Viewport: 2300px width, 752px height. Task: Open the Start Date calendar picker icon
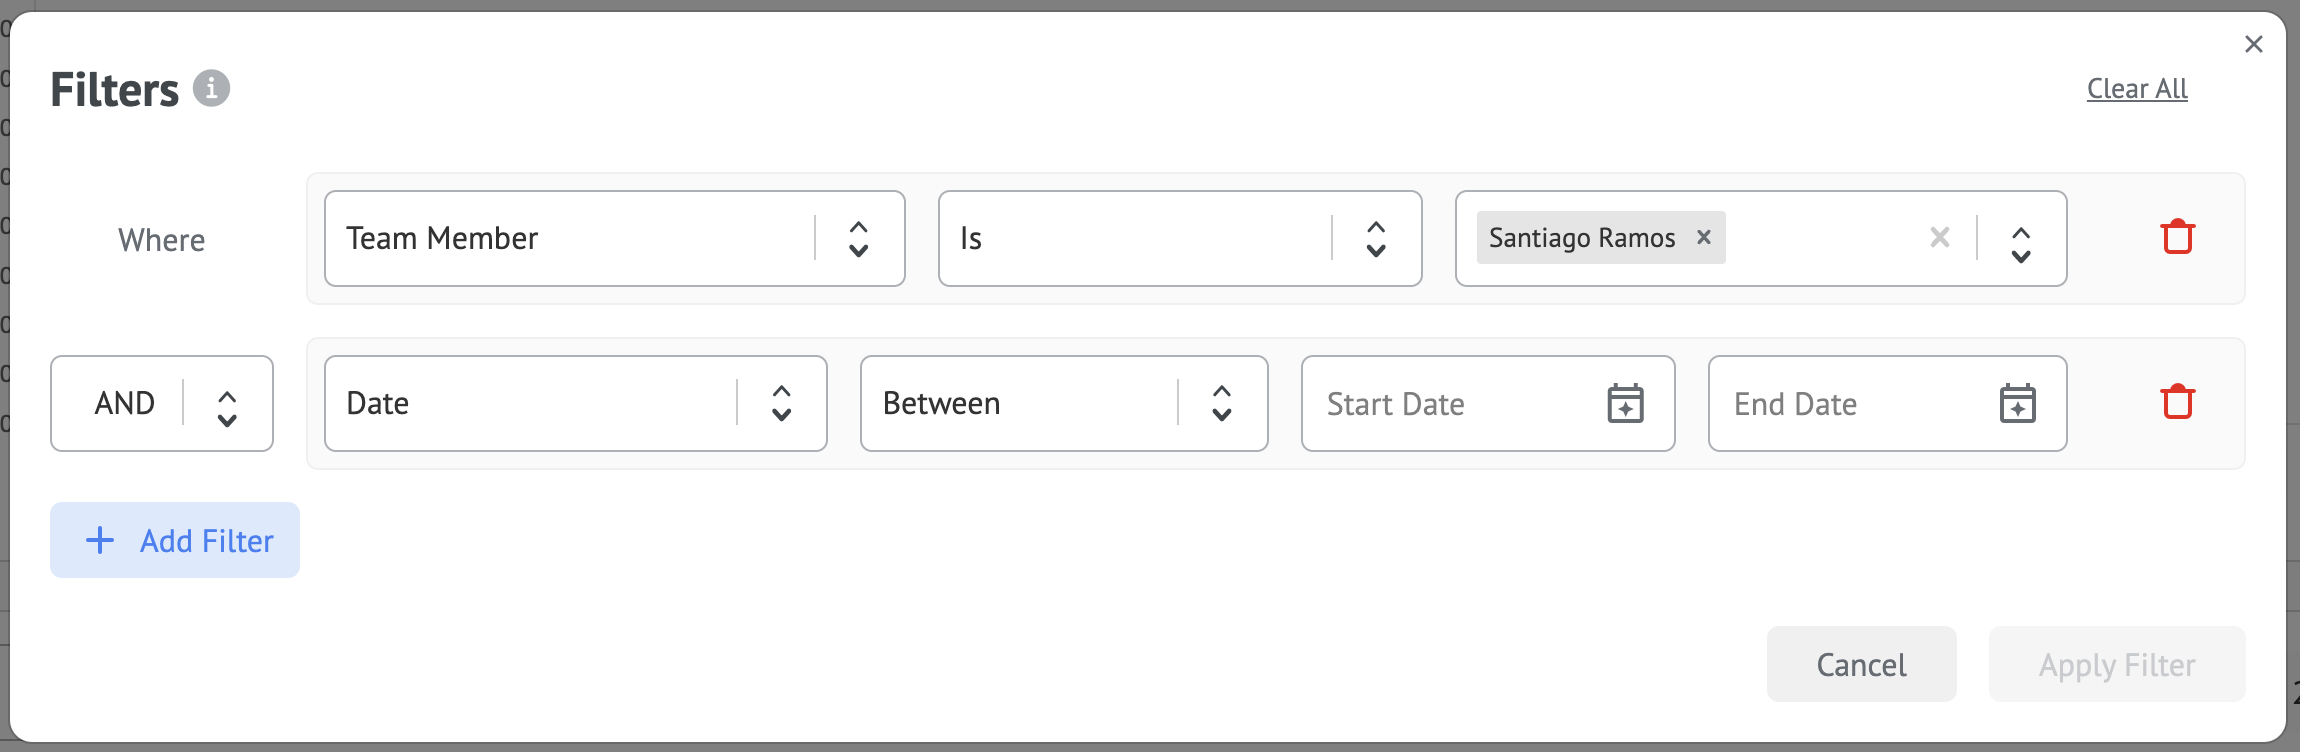(1625, 404)
